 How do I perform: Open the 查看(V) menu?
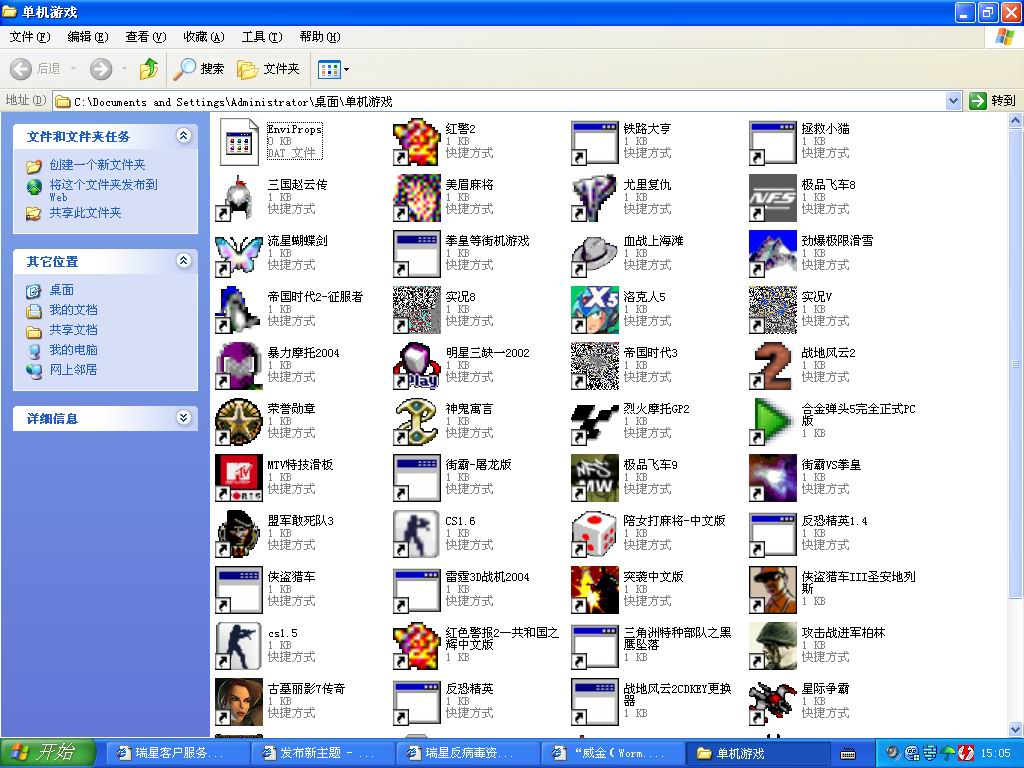click(x=146, y=37)
